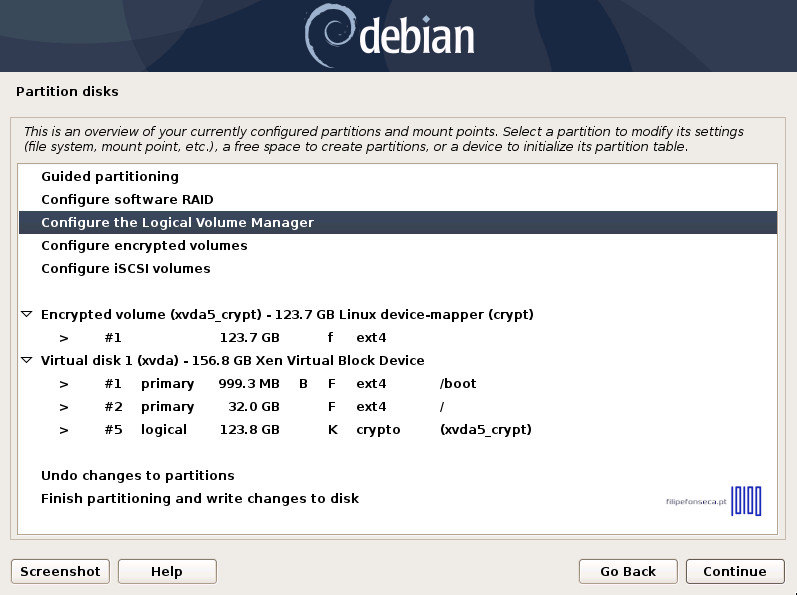Select Finish partitioning and write changes
Screen dimensions: 797x595
pos(199,499)
